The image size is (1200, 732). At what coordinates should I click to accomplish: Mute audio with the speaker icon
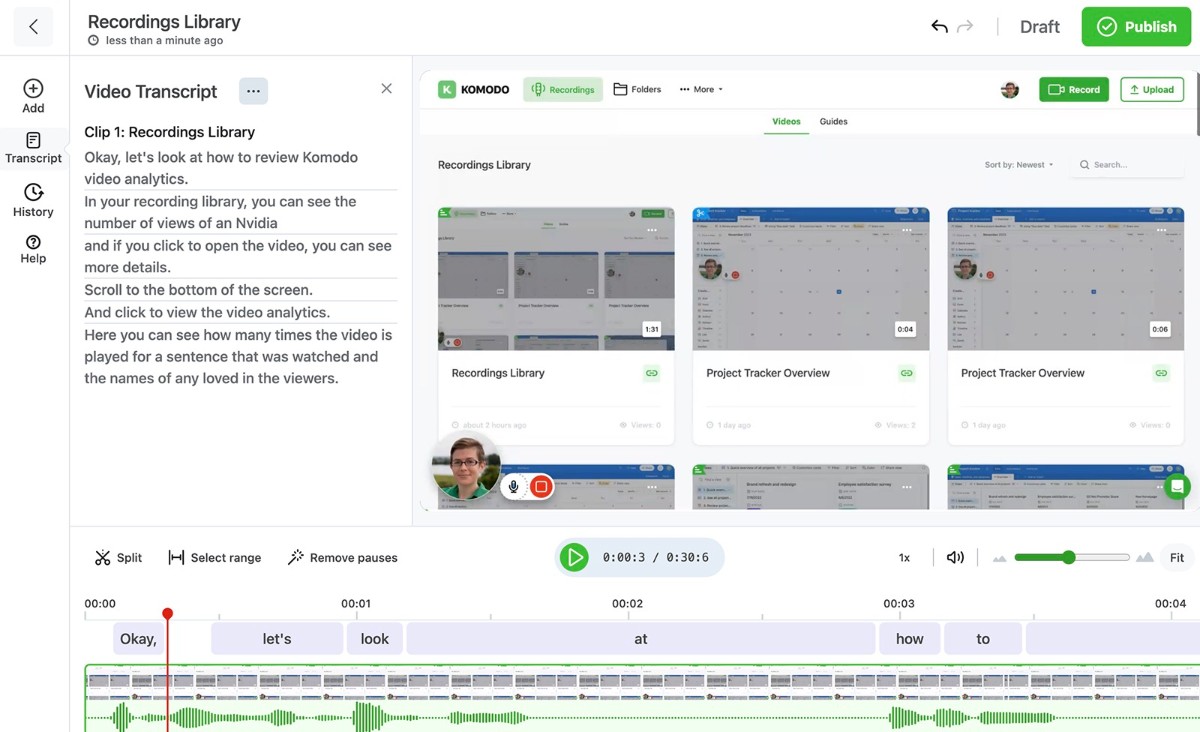point(955,558)
